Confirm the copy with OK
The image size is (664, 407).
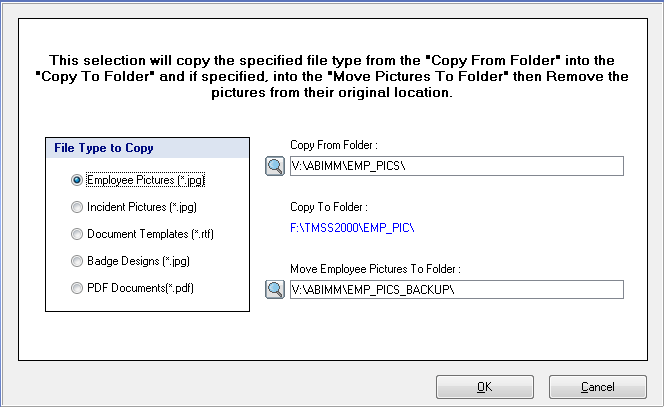tap(484, 387)
